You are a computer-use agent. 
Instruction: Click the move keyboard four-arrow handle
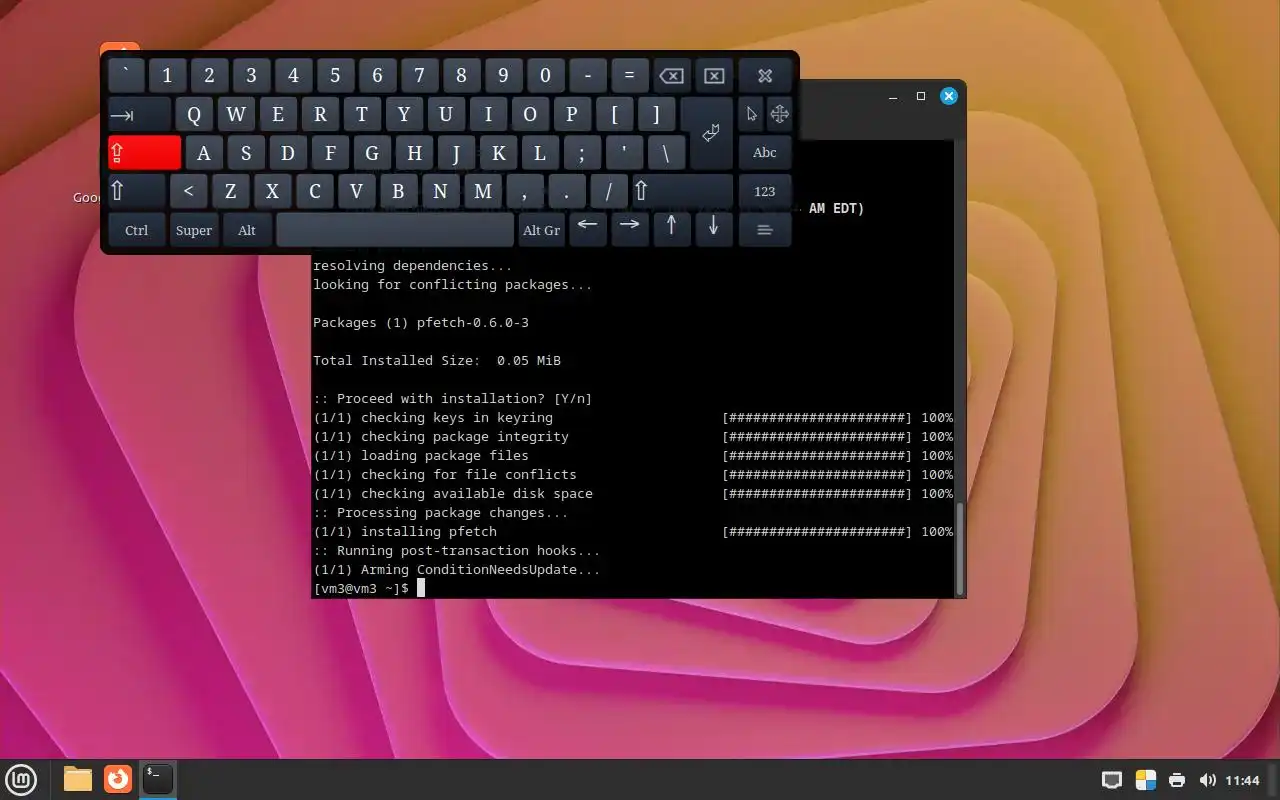coord(779,114)
